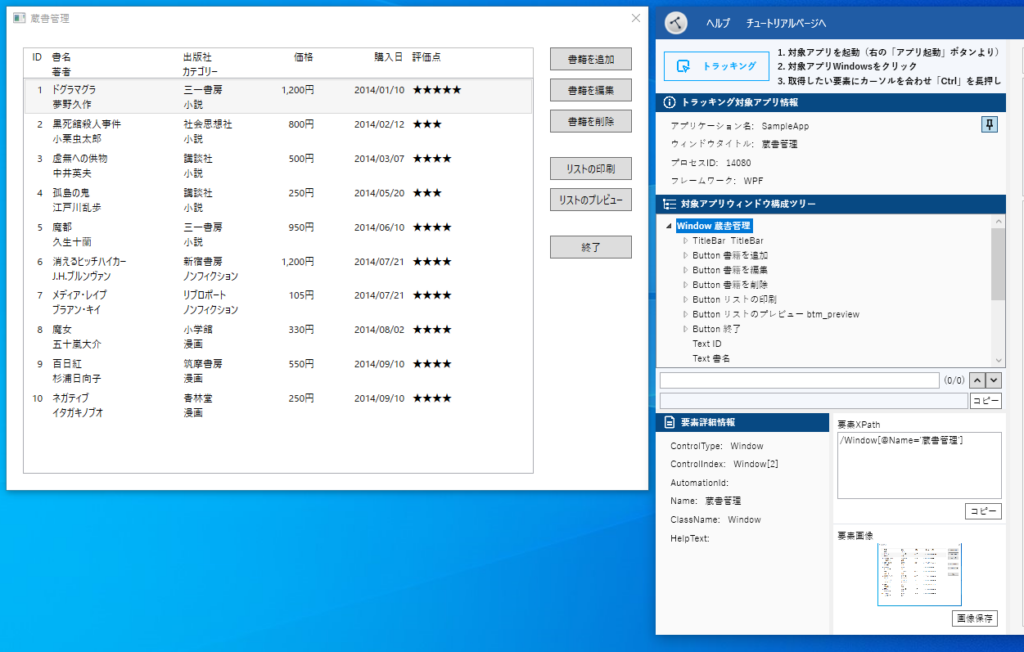
Task: Open the ヘルプ menu
Action: point(718,23)
